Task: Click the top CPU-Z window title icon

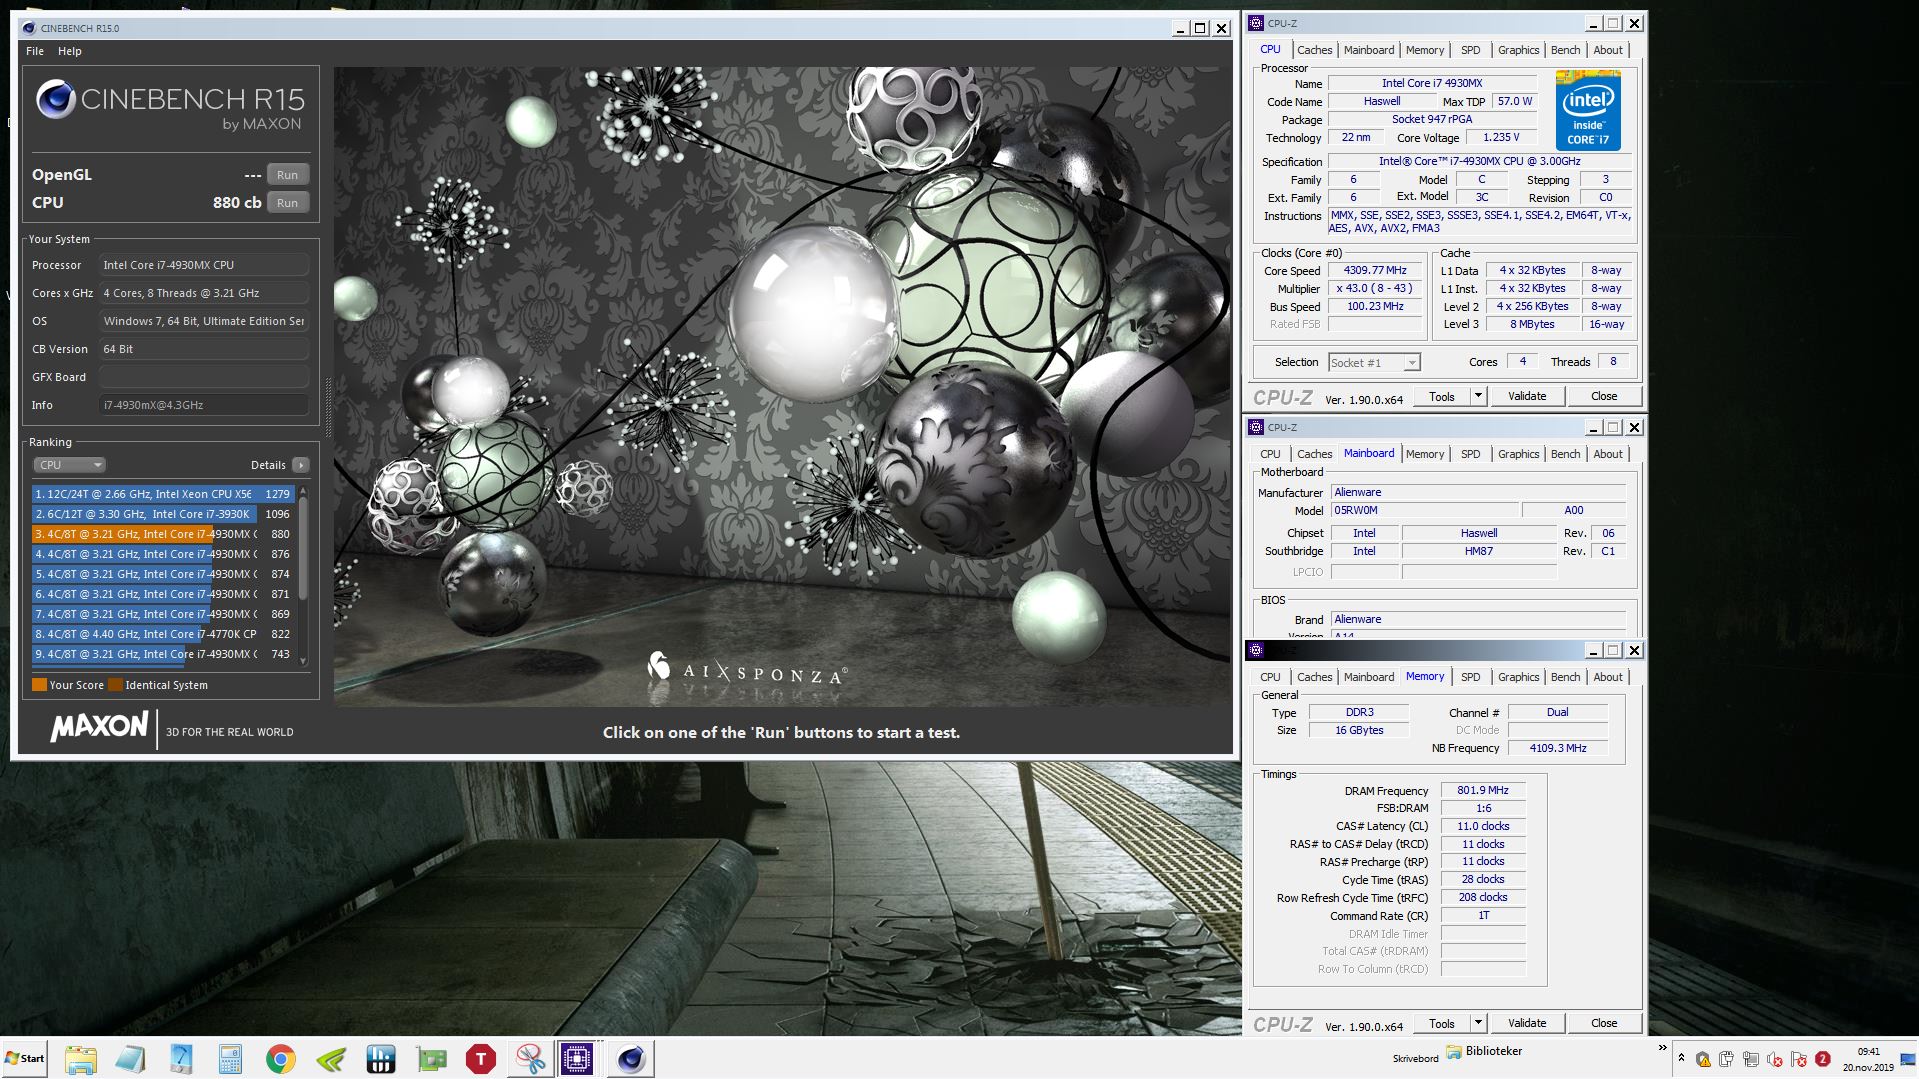Action: [x=1256, y=23]
